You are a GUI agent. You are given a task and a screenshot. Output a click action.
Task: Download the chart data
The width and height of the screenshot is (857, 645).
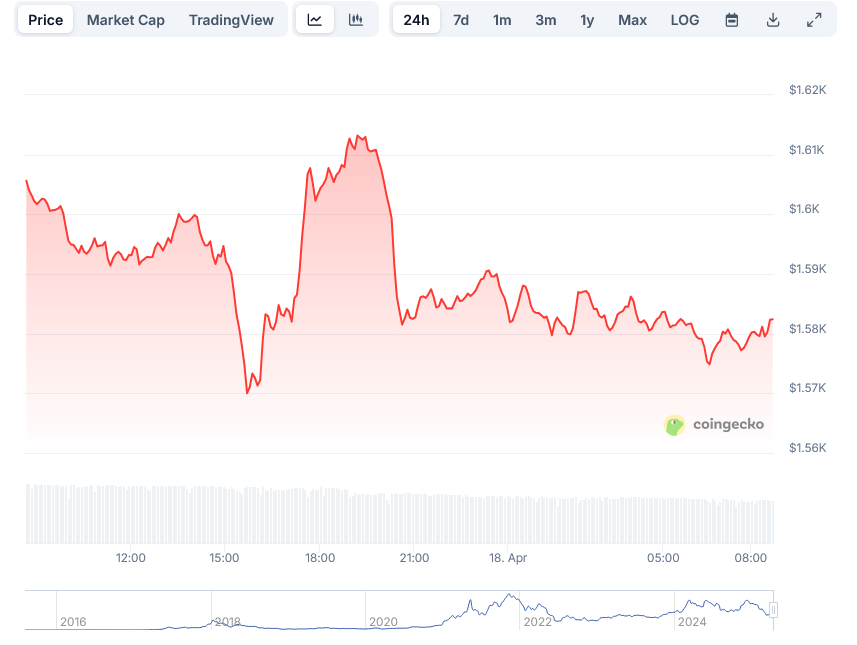tap(772, 19)
